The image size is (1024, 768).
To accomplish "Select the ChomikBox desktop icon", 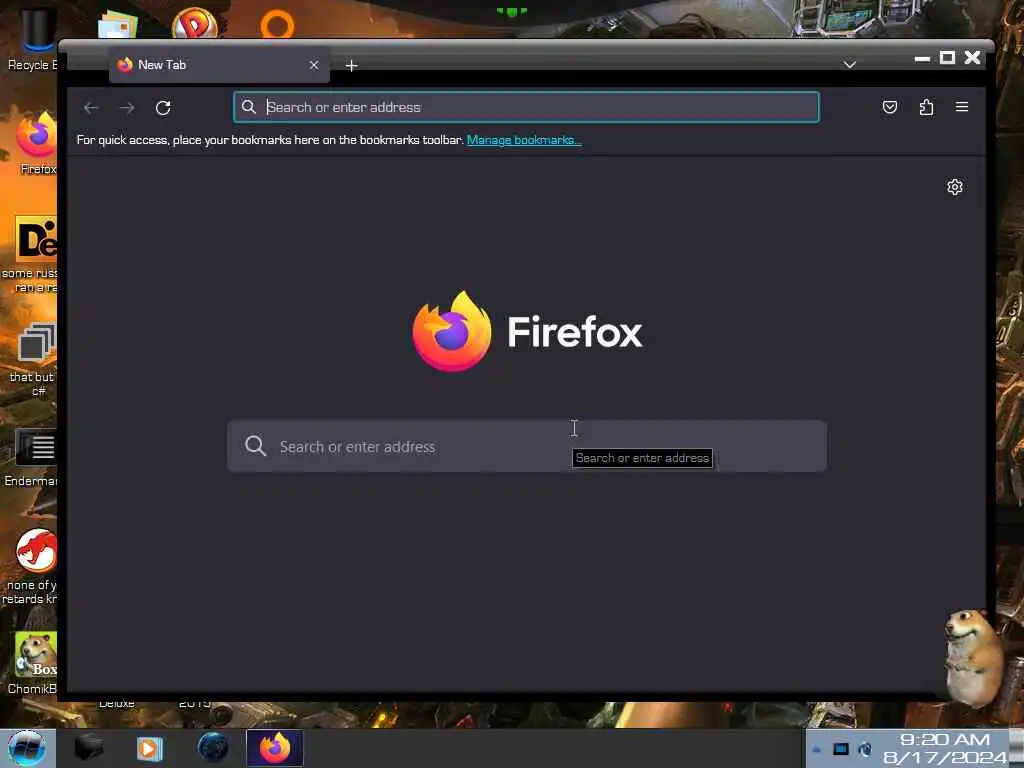I will coord(33,663).
